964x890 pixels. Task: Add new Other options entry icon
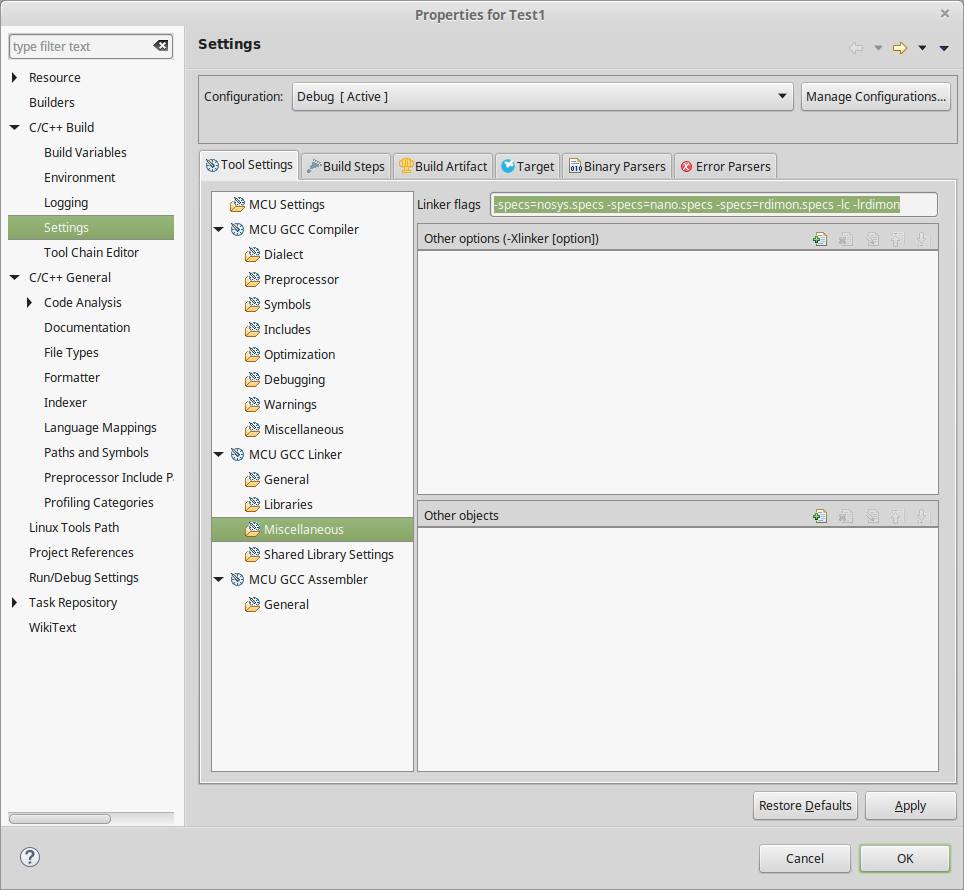coord(820,239)
